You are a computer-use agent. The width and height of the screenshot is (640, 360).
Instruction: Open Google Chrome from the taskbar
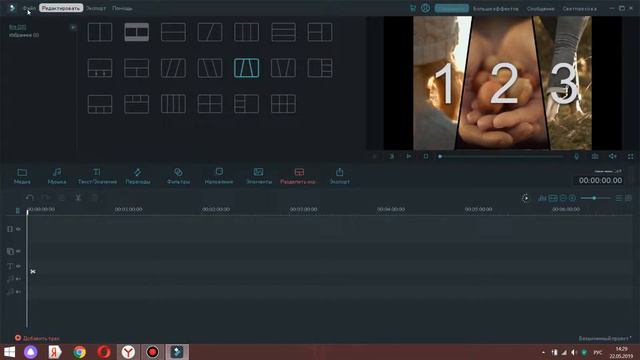pos(80,352)
